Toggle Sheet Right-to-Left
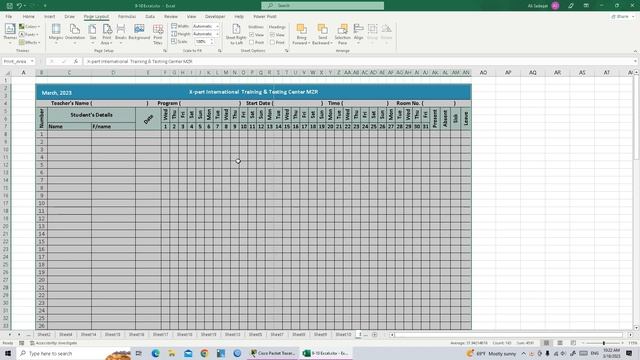640x360 pixels. [236, 34]
